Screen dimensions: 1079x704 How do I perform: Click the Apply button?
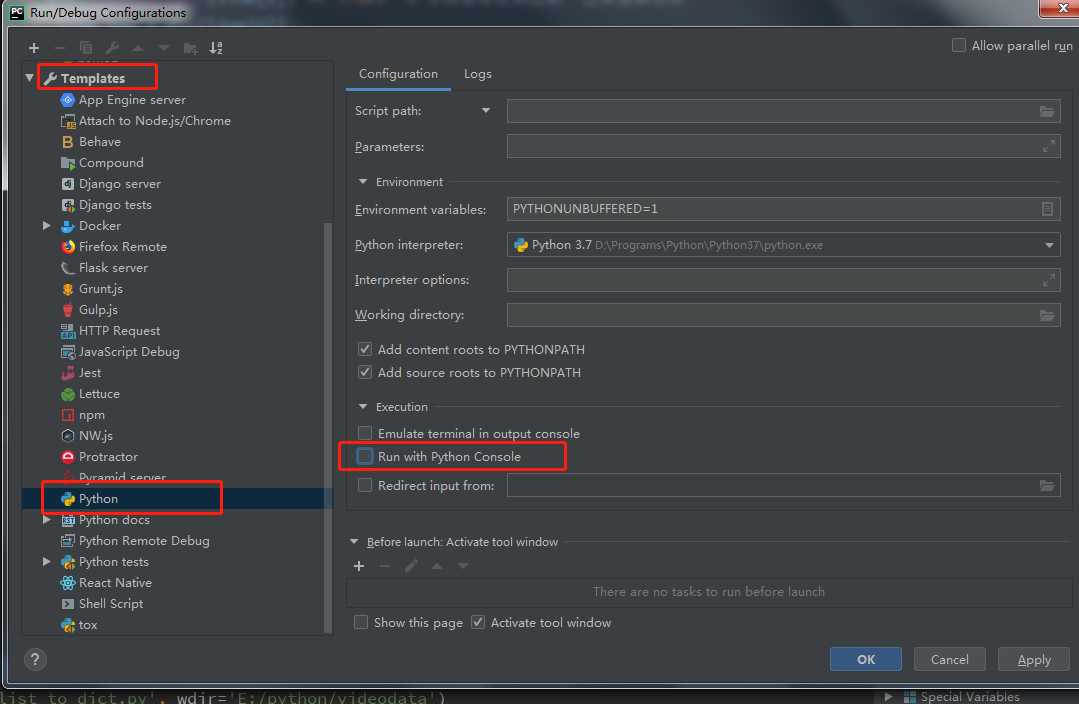pos(1034,659)
